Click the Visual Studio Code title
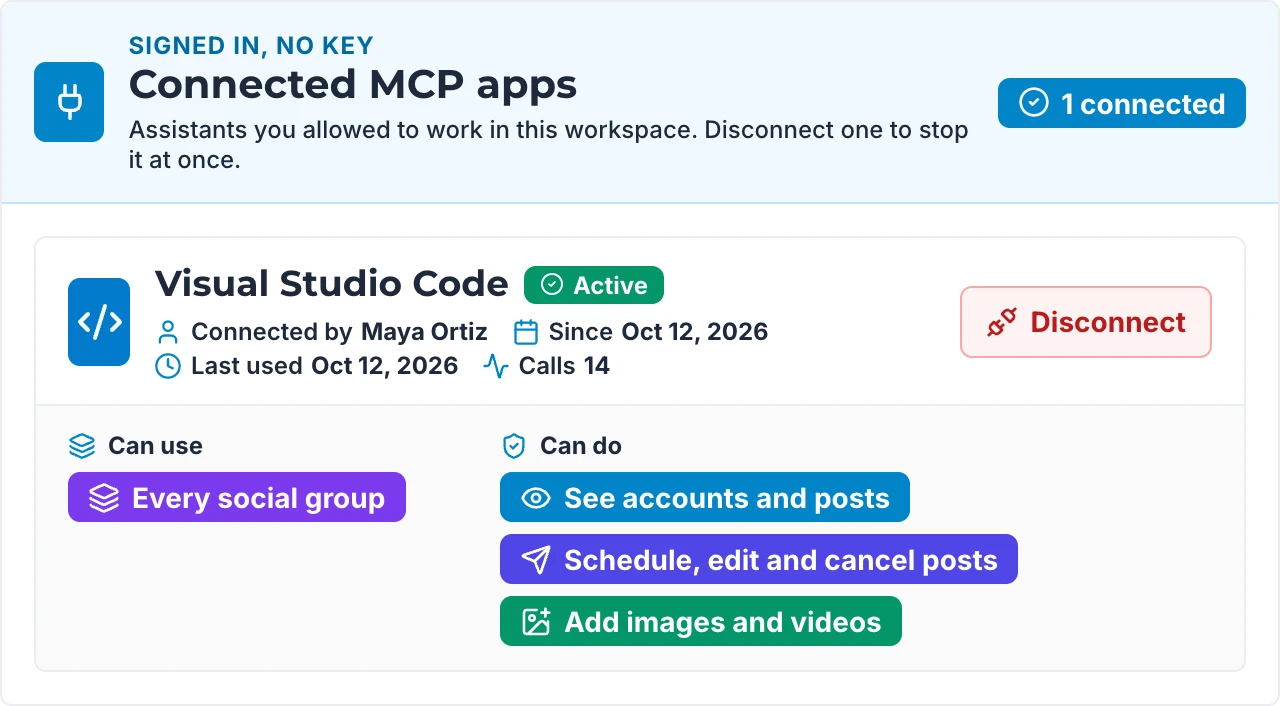This screenshot has width=1280, height=706. [332, 284]
